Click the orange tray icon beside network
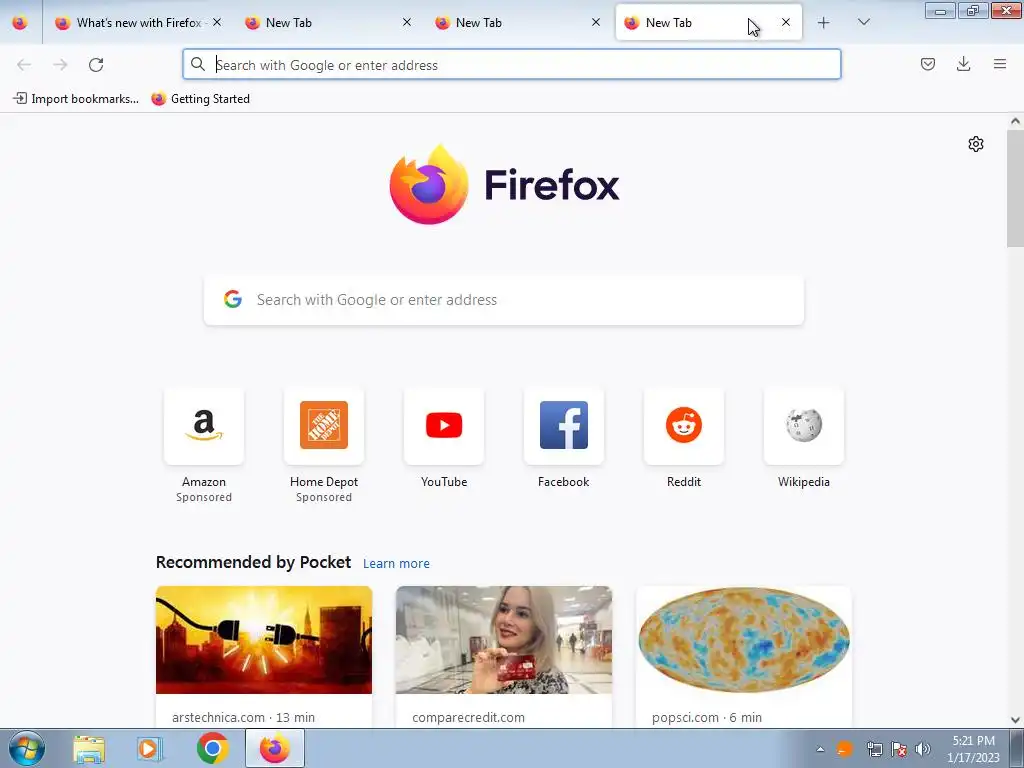Image resolution: width=1024 pixels, height=768 pixels. [x=845, y=749]
